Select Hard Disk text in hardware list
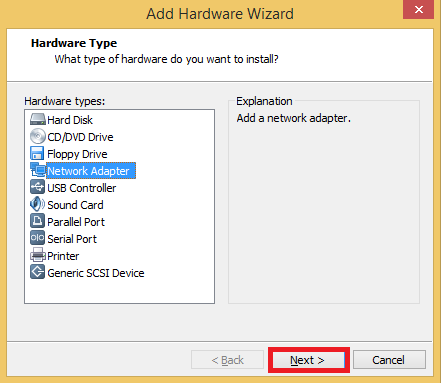 click(x=70, y=120)
